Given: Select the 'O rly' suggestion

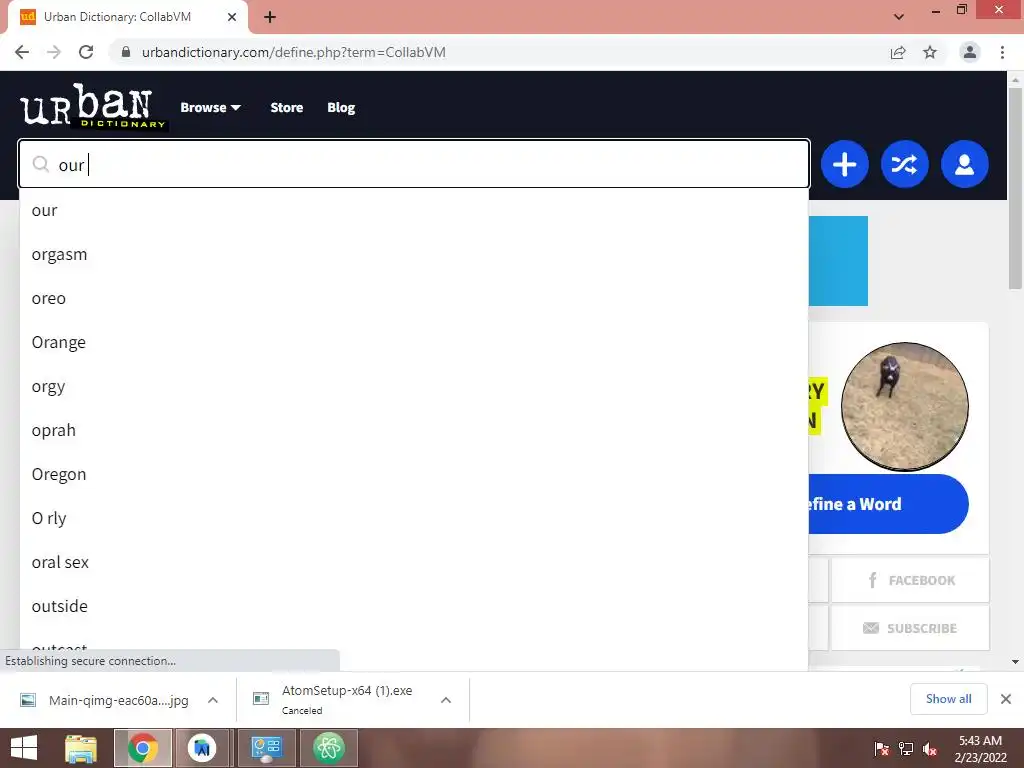Looking at the screenshot, I should tap(414, 519).
